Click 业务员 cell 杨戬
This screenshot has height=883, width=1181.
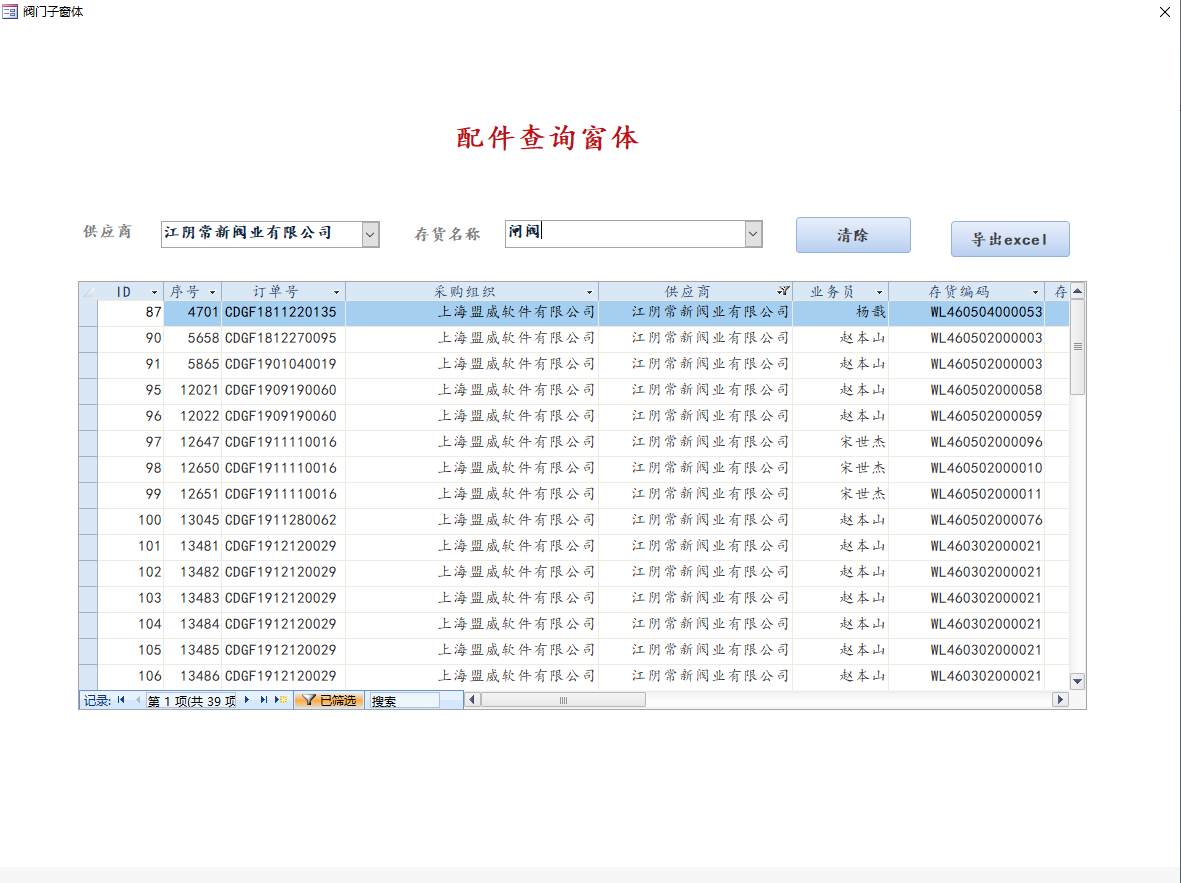841,313
